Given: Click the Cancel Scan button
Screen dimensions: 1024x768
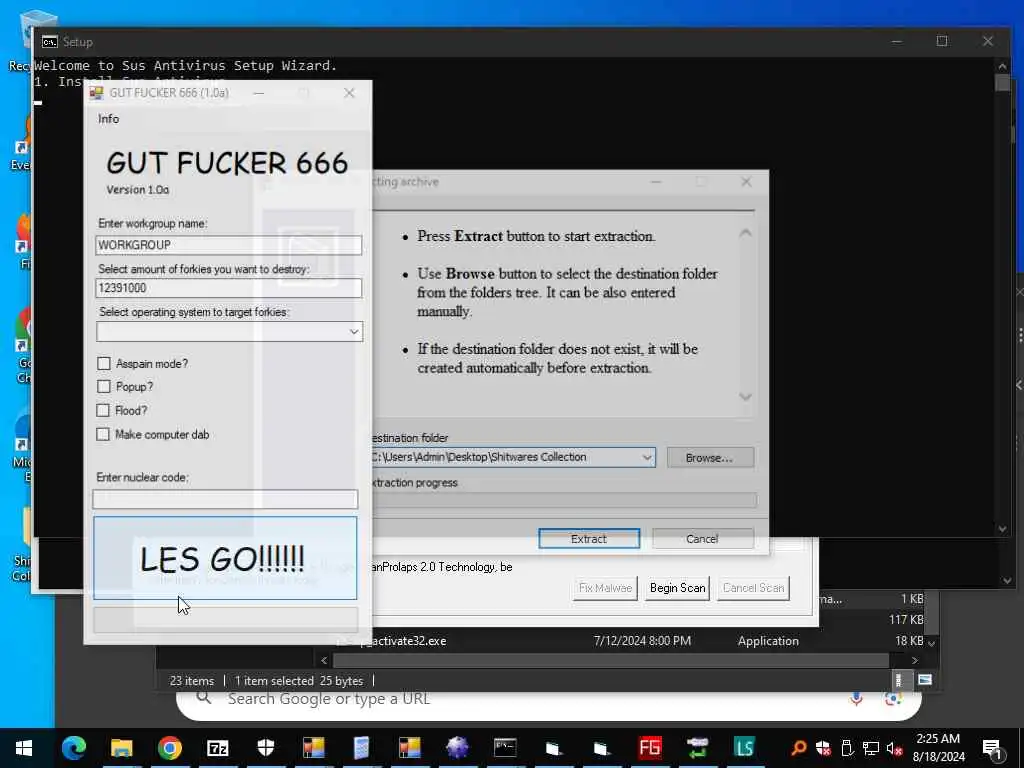Looking at the screenshot, I should pyautogui.click(x=753, y=588).
